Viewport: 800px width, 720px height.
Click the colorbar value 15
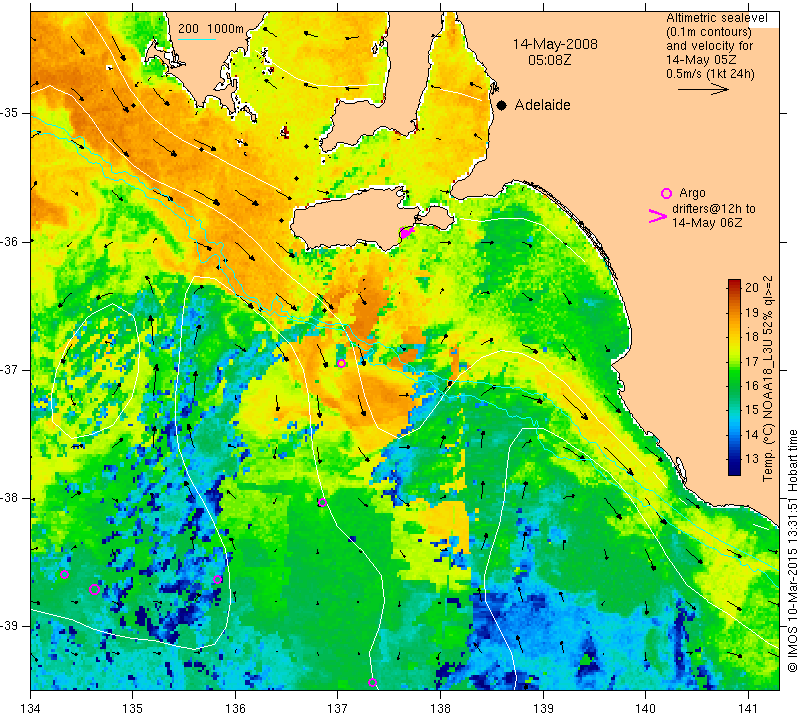tap(752, 409)
